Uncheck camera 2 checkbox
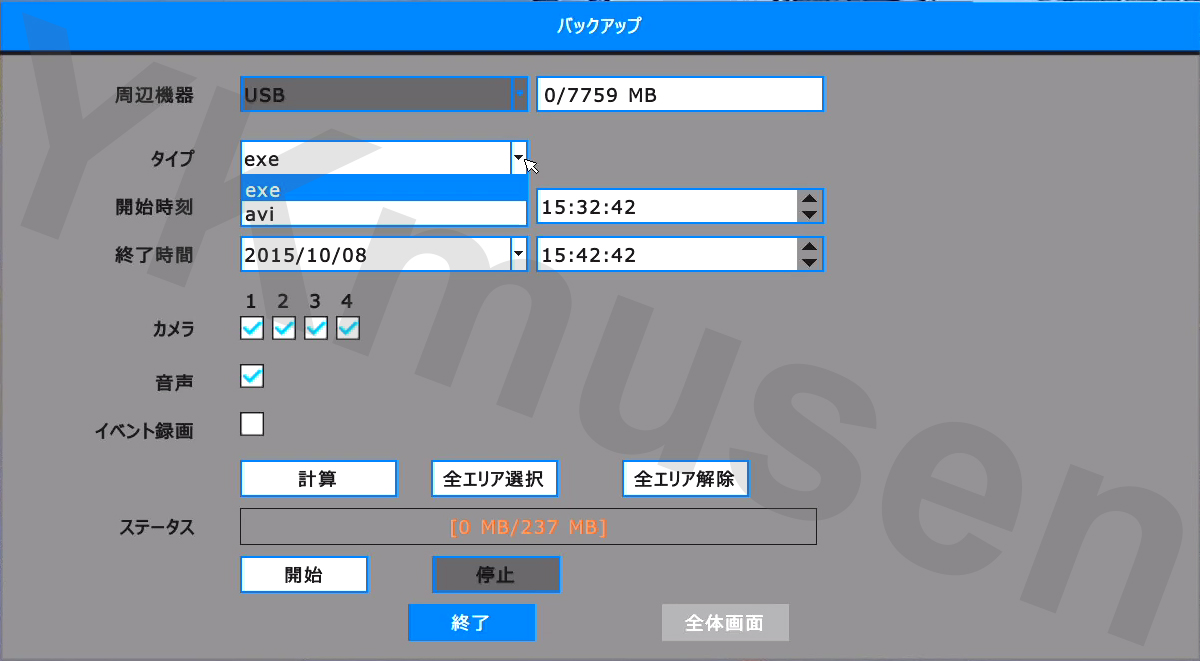Image resolution: width=1200 pixels, height=661 pixels. tap(284, 328)
